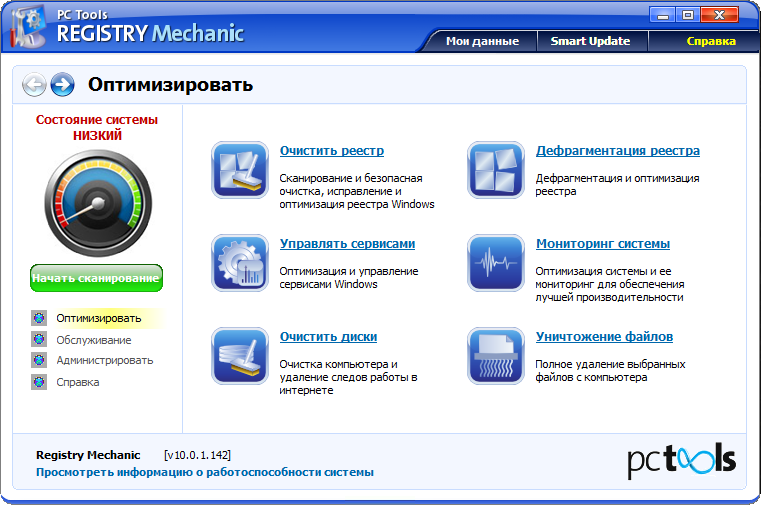Click the pctools logo at bottom right
Image resolution: width=761 pixels, height=505 pixels.
pyautogui.click(x=681, y=459)
